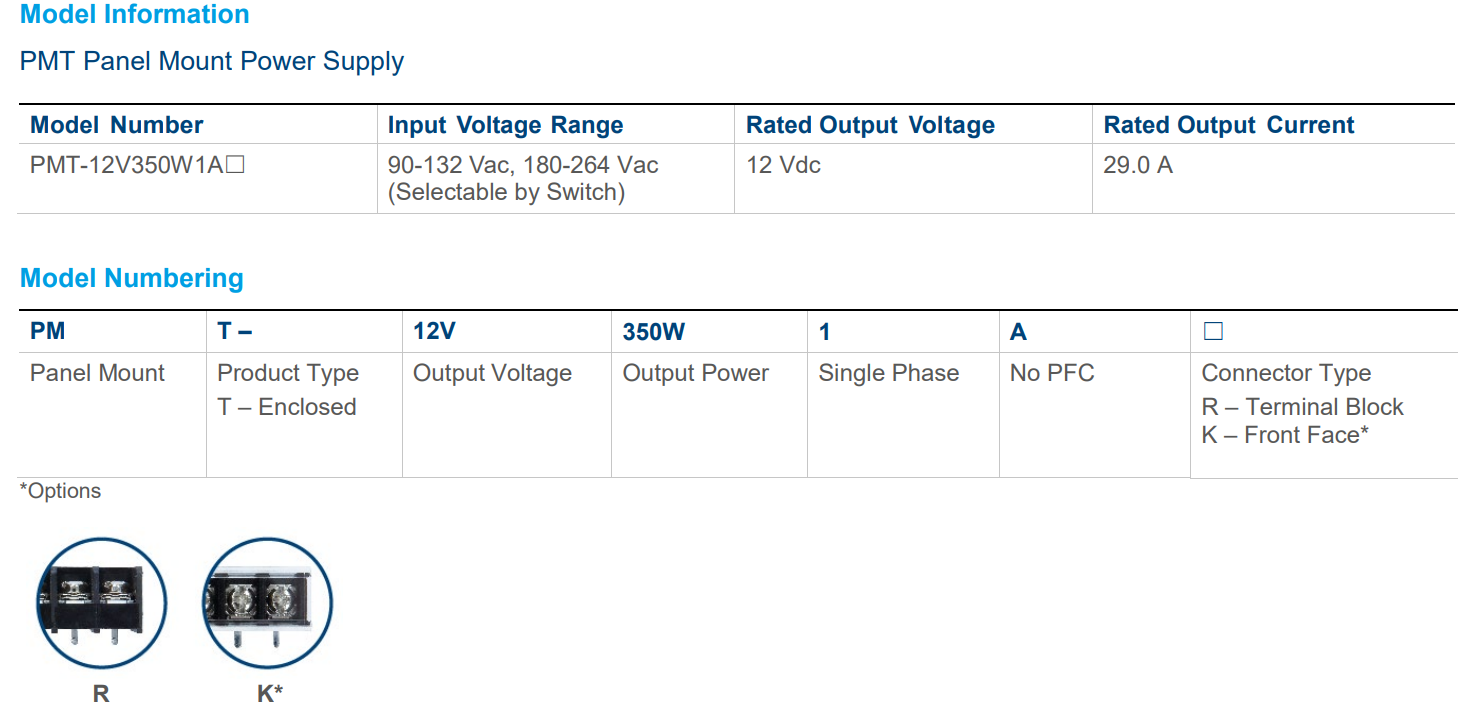Screen dimensions: 1474x703
Task: Click the "*Options" footnote text
Action: (x=61, y=491)
